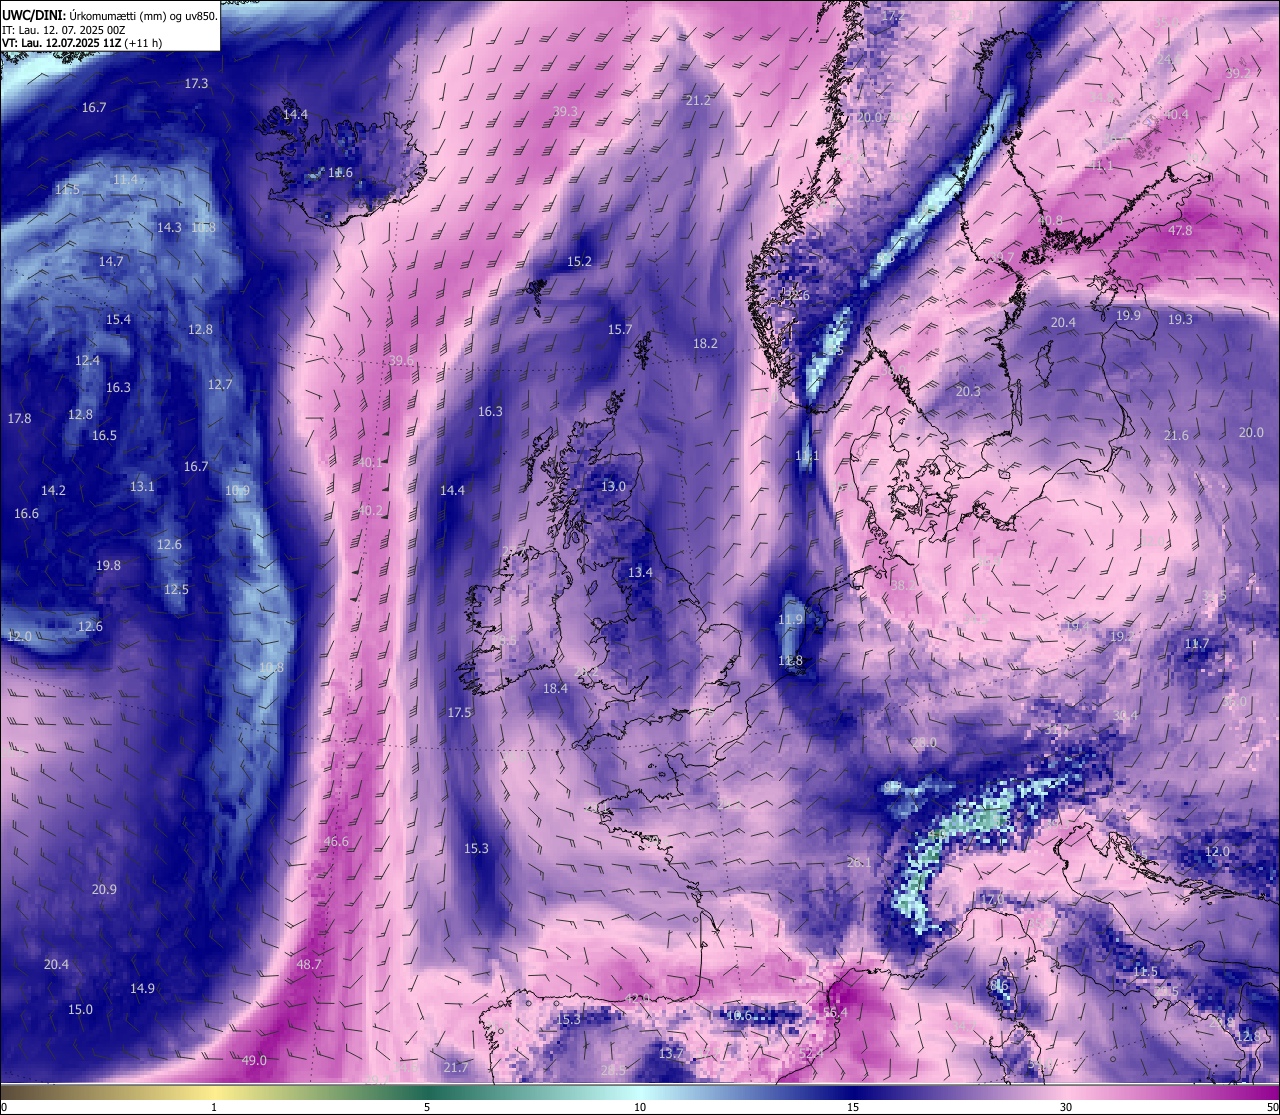
Task: Select the 19.8 value label
Action: pyautogui.click(x=108, y=566)
